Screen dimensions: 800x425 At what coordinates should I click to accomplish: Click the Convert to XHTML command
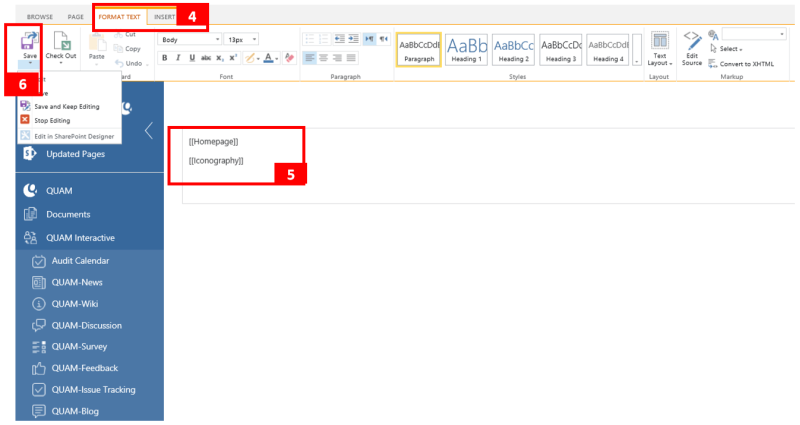coord(741,64)
